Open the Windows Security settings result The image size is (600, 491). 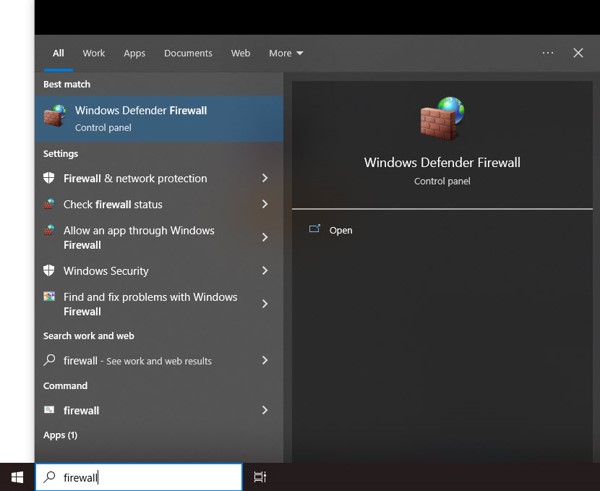point(106,271)
